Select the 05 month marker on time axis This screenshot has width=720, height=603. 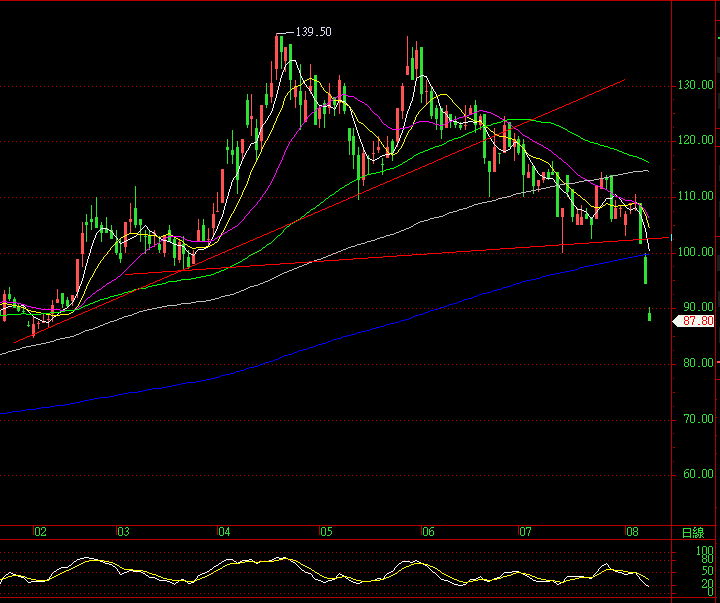click(326, 532)
